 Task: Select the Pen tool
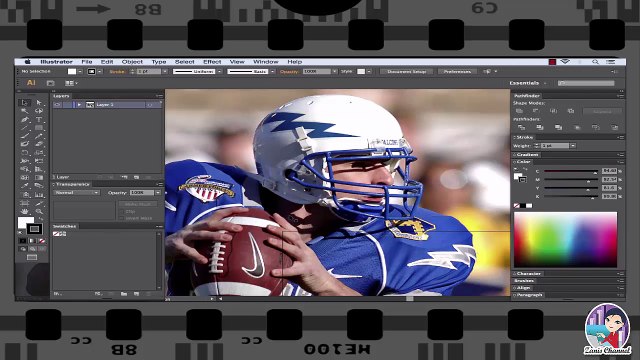coord(24,120)
